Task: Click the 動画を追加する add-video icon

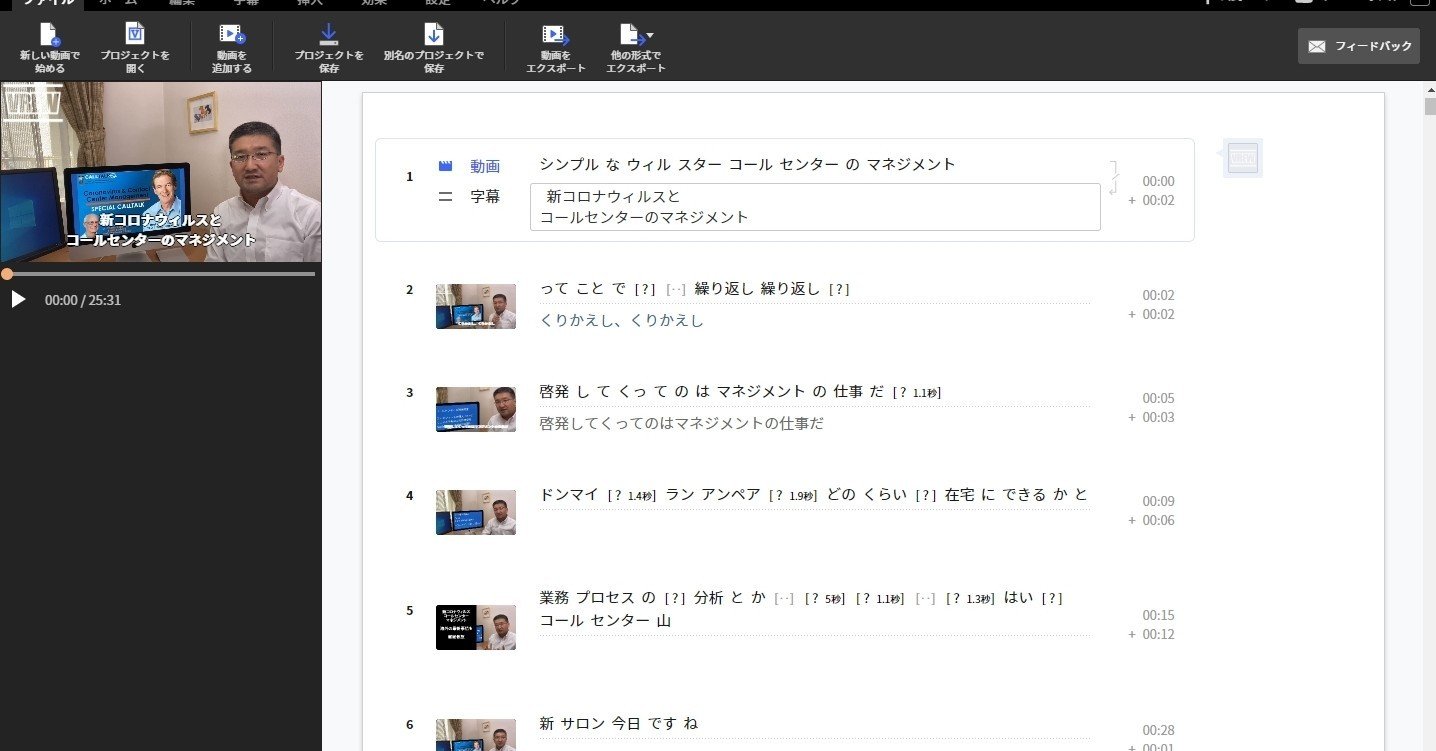Action: (x=230, y=40)
